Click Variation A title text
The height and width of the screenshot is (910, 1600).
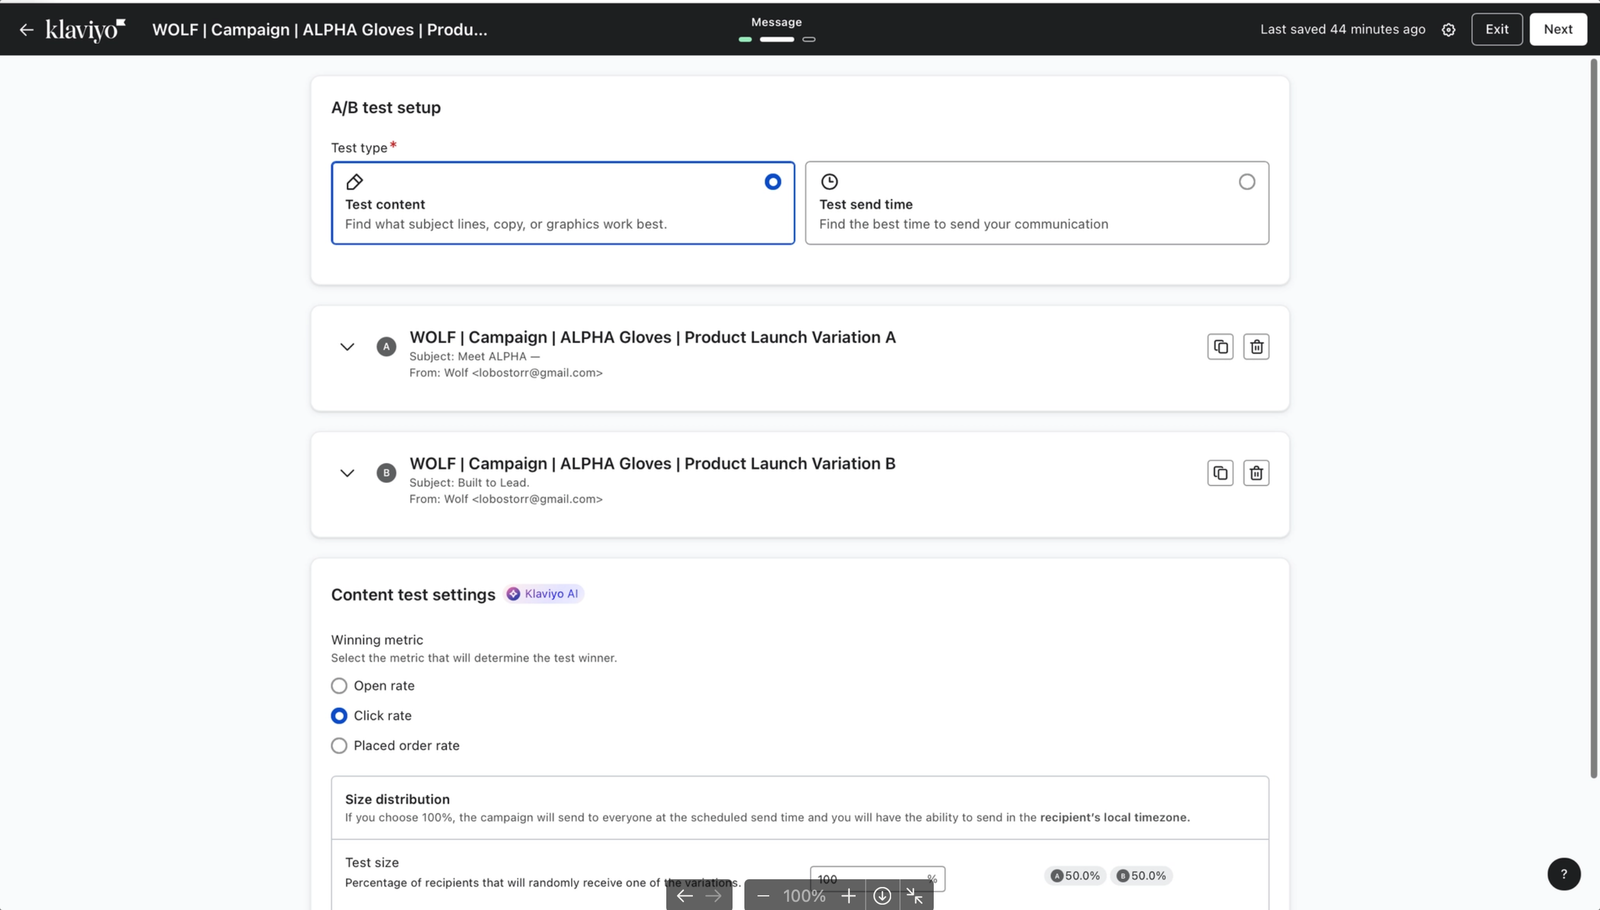pos(652,337)
